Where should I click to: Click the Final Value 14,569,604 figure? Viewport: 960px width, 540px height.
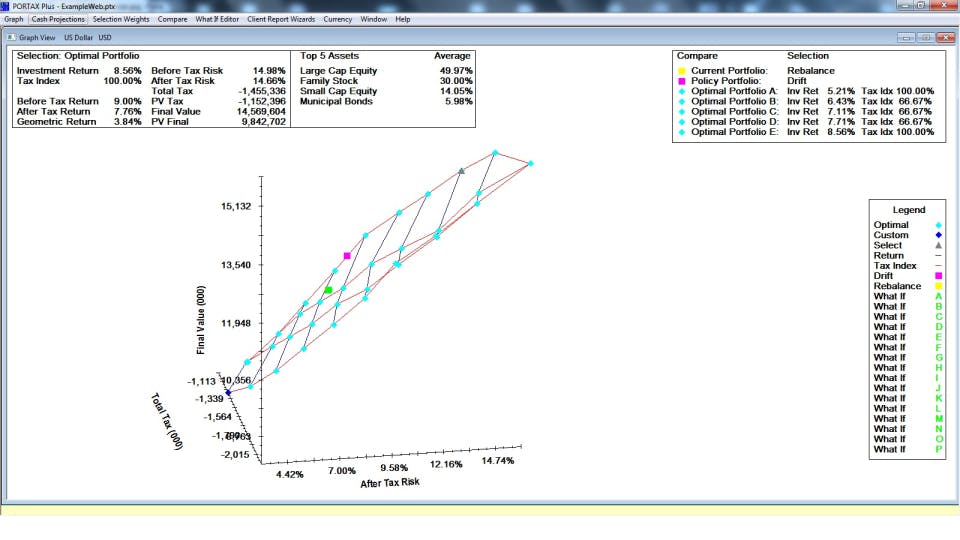pyautogui.click(x=261, y=111)
